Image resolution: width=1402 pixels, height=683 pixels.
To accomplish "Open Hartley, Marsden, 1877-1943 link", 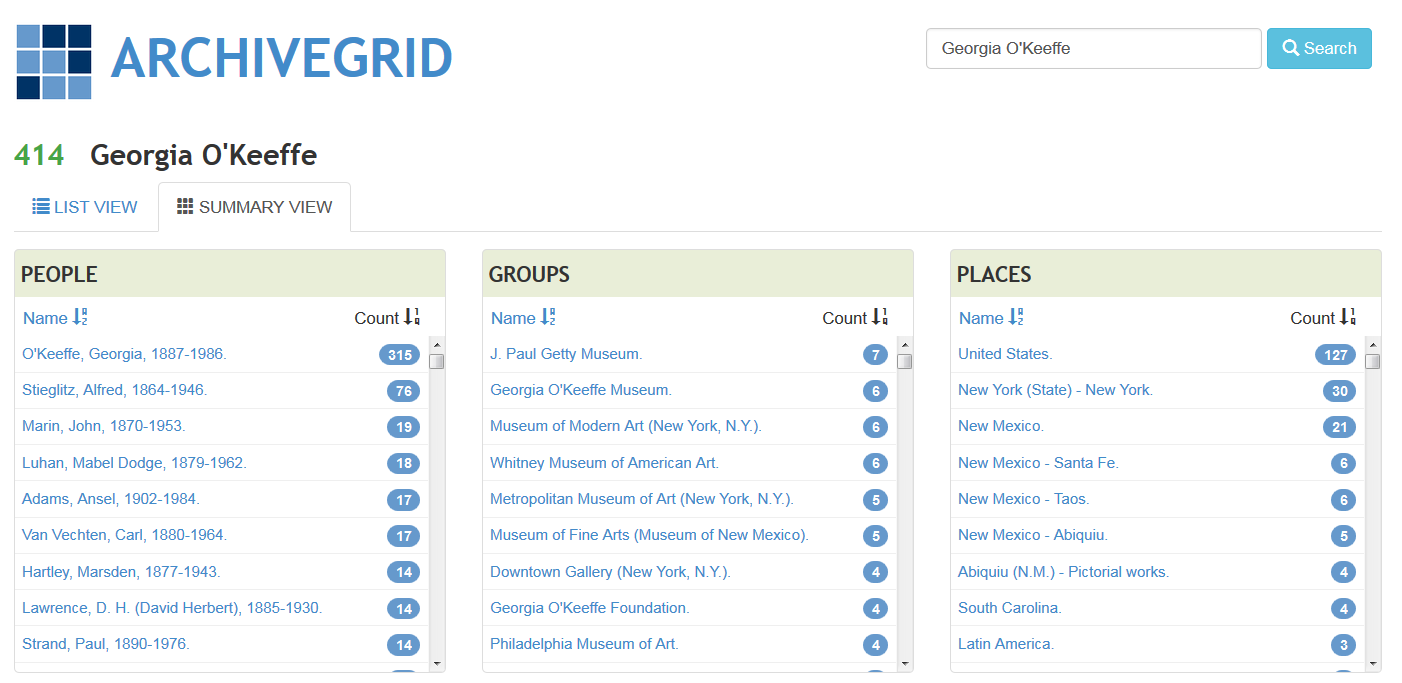I will coord(121,572).
